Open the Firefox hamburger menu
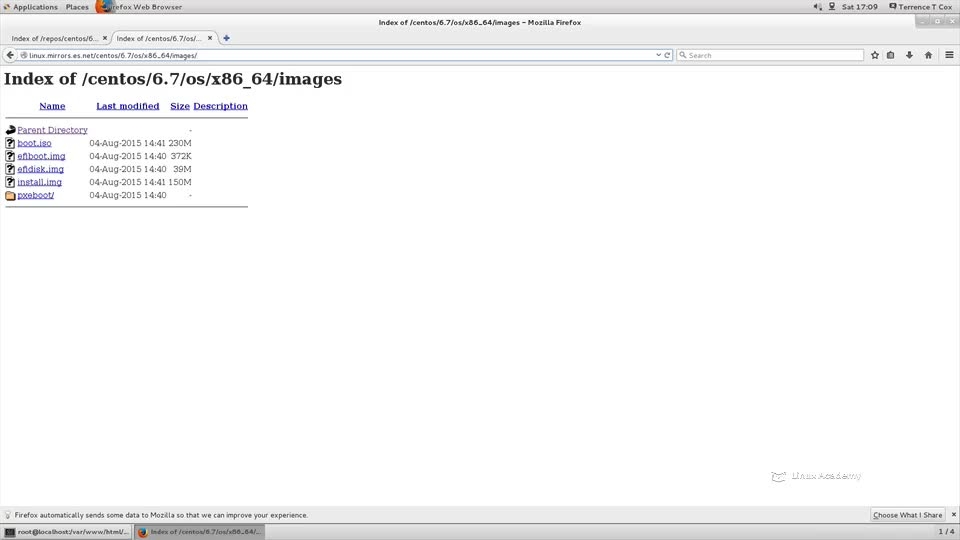 [949, 55]
